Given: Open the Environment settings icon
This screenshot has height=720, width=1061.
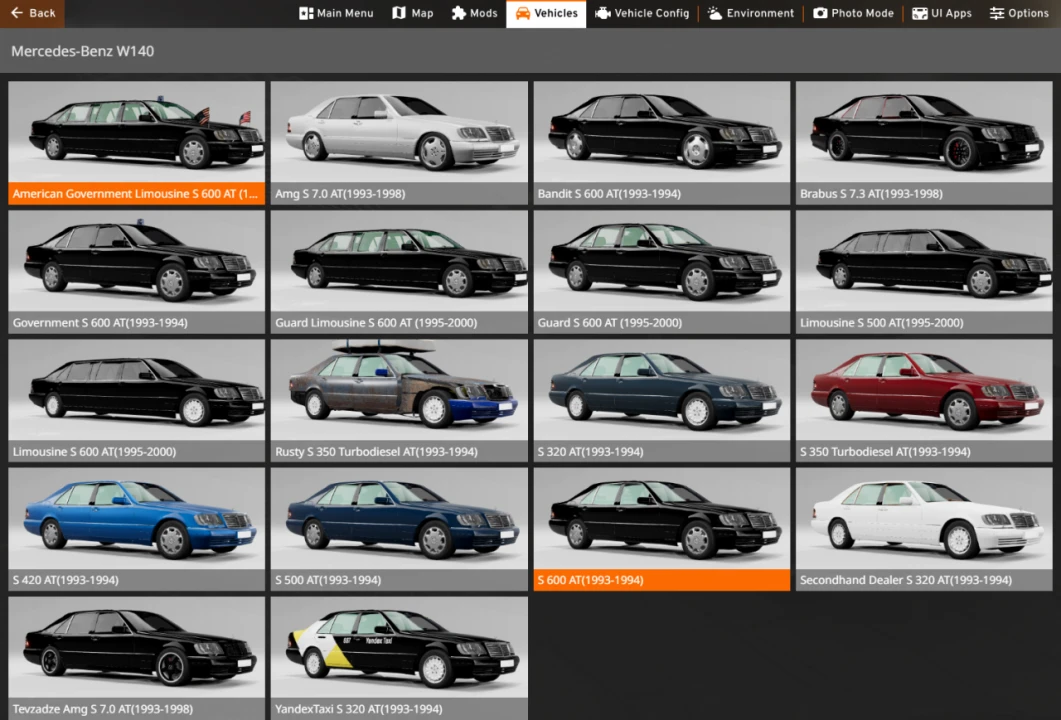Looking at the screenshot, I should coord(714,13).
